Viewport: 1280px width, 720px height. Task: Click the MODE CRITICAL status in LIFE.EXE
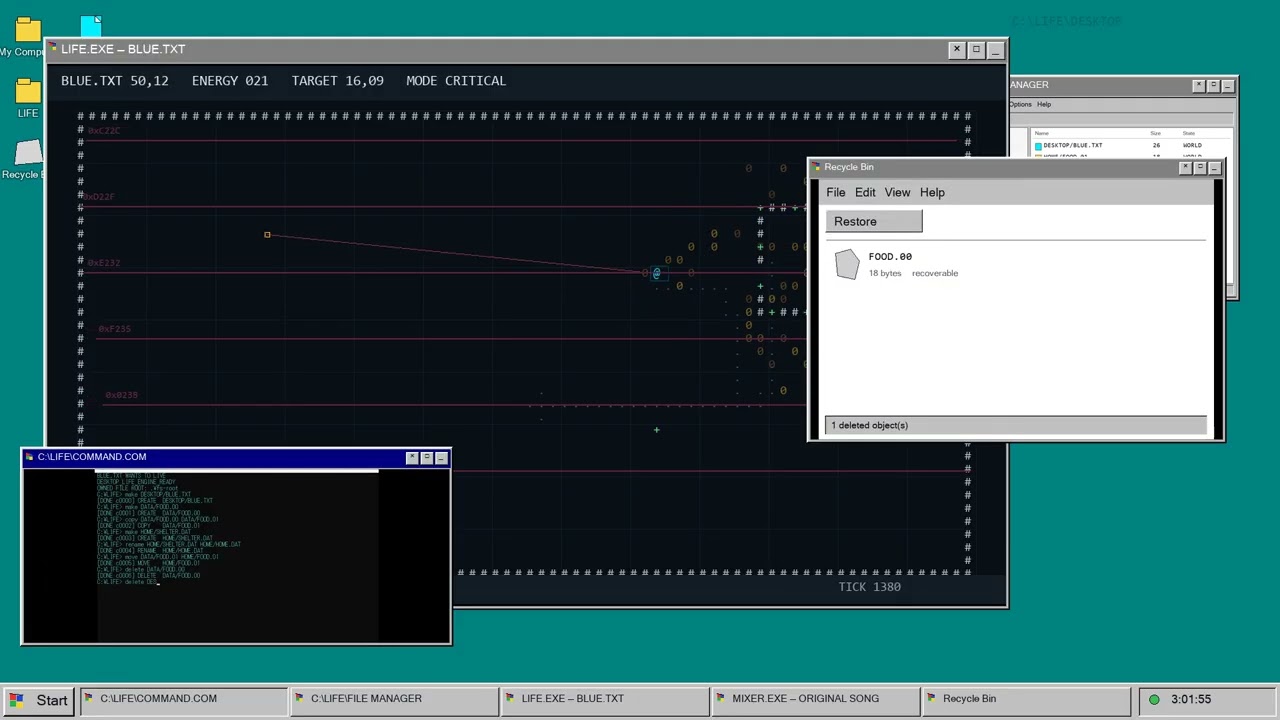(x=456, y=81)
